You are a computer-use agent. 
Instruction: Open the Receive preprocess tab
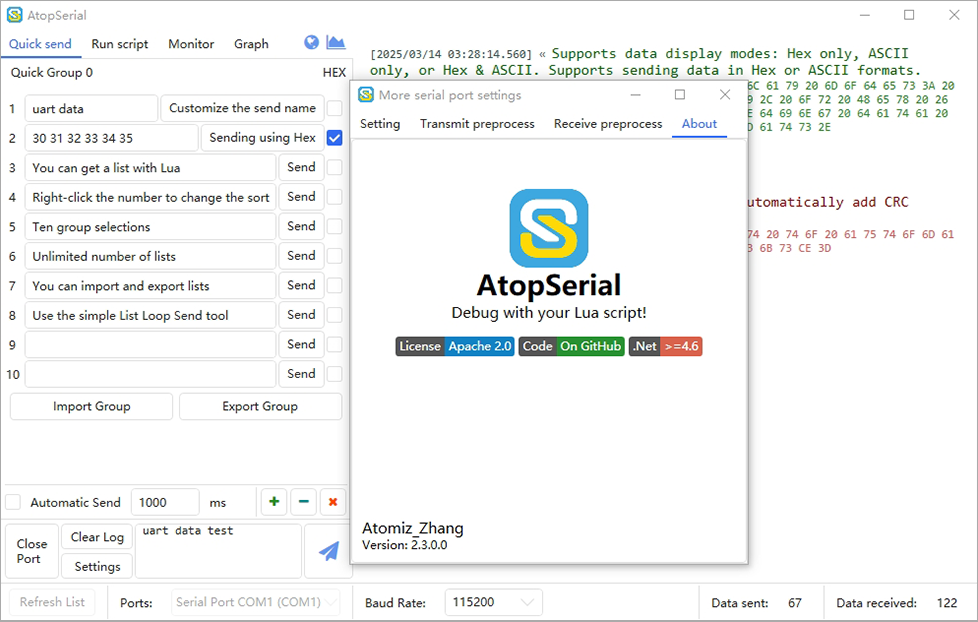coord(608,124)
